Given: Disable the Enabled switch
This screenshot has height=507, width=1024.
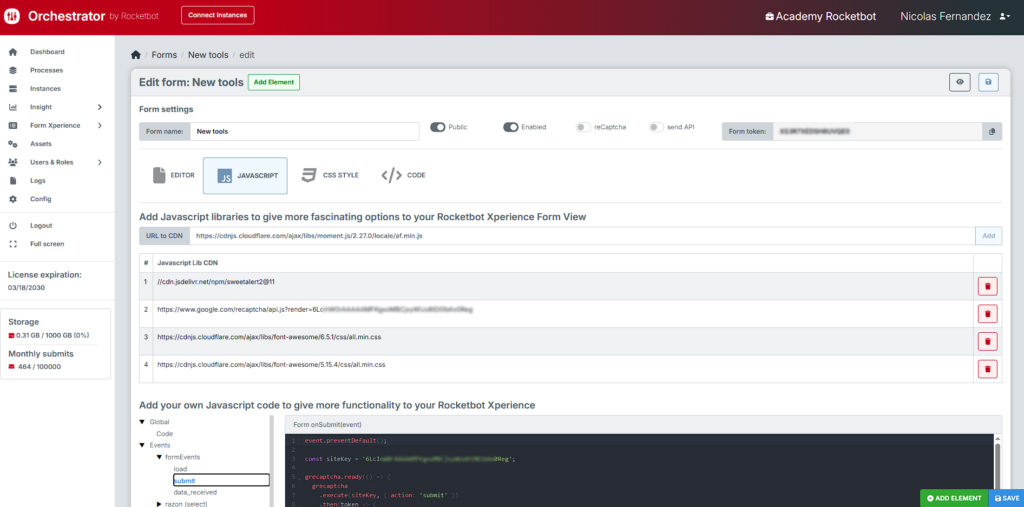Looking at the screenshot, I should (x=510, y=127).
